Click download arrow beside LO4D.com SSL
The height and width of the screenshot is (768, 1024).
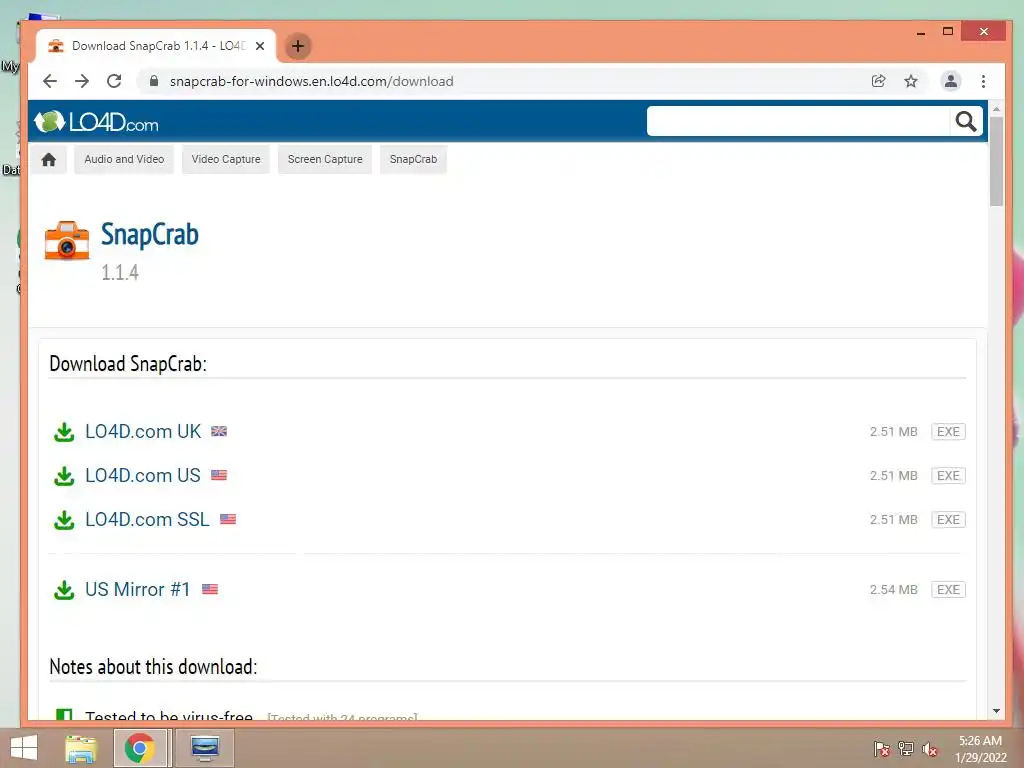tap(64, 520)
